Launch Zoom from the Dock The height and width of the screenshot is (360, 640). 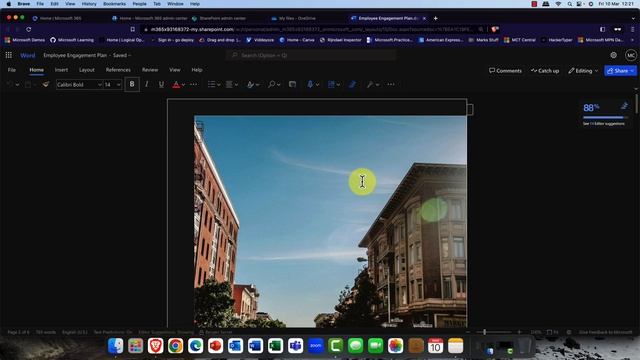(x=316, y=346)
